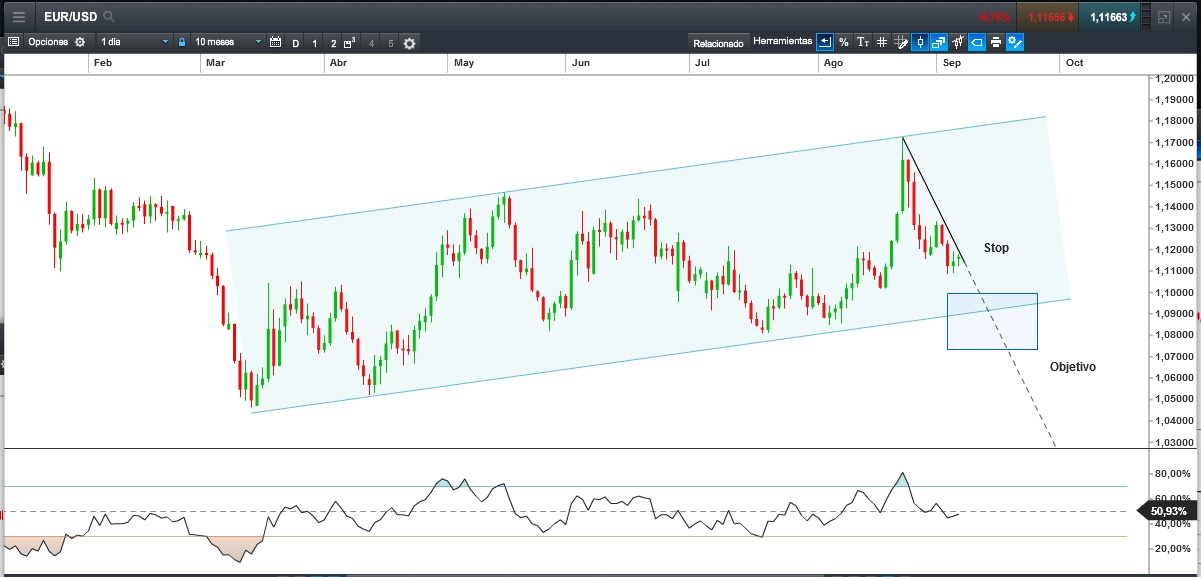Select the text annotation tool
Image resolution: width=1201 pixels, height=577 pixels.
point(862,42)
